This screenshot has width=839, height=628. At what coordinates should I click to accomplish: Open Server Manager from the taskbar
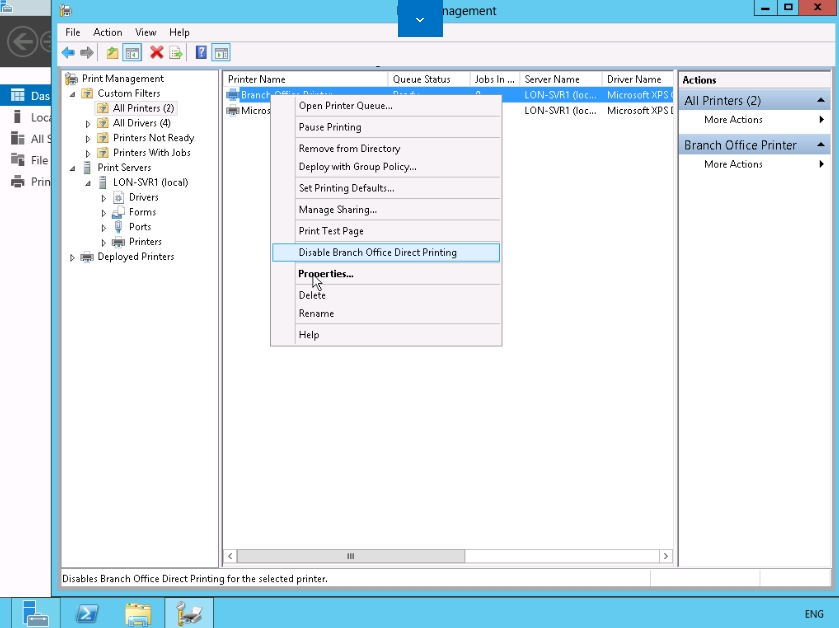coord(35,613)
